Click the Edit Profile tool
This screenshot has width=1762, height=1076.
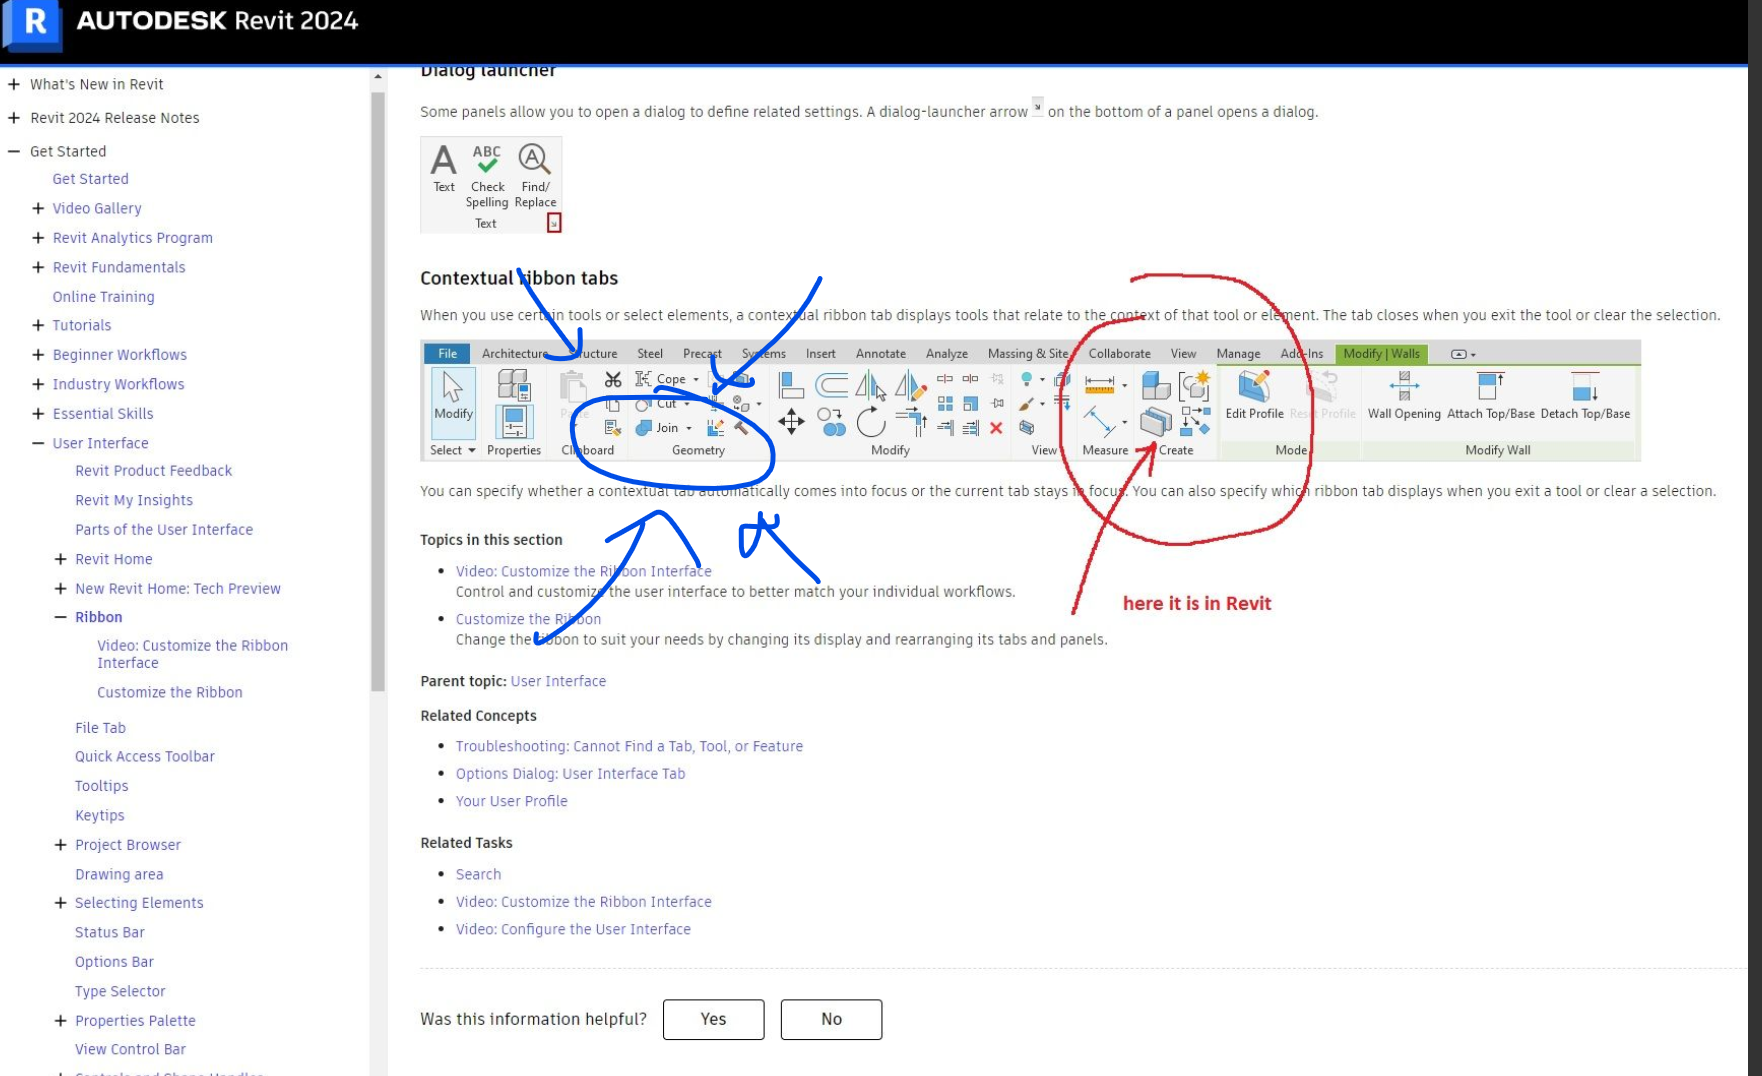pyautogui.click(x=1256, y=395)
